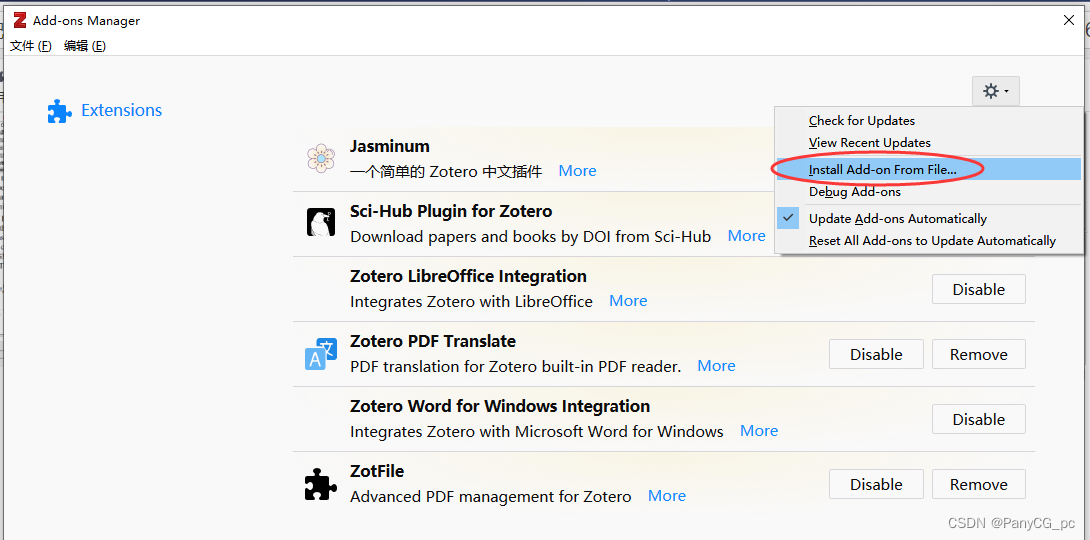Disable Zotero LibreOffice Integration

[x=979, y=289]
